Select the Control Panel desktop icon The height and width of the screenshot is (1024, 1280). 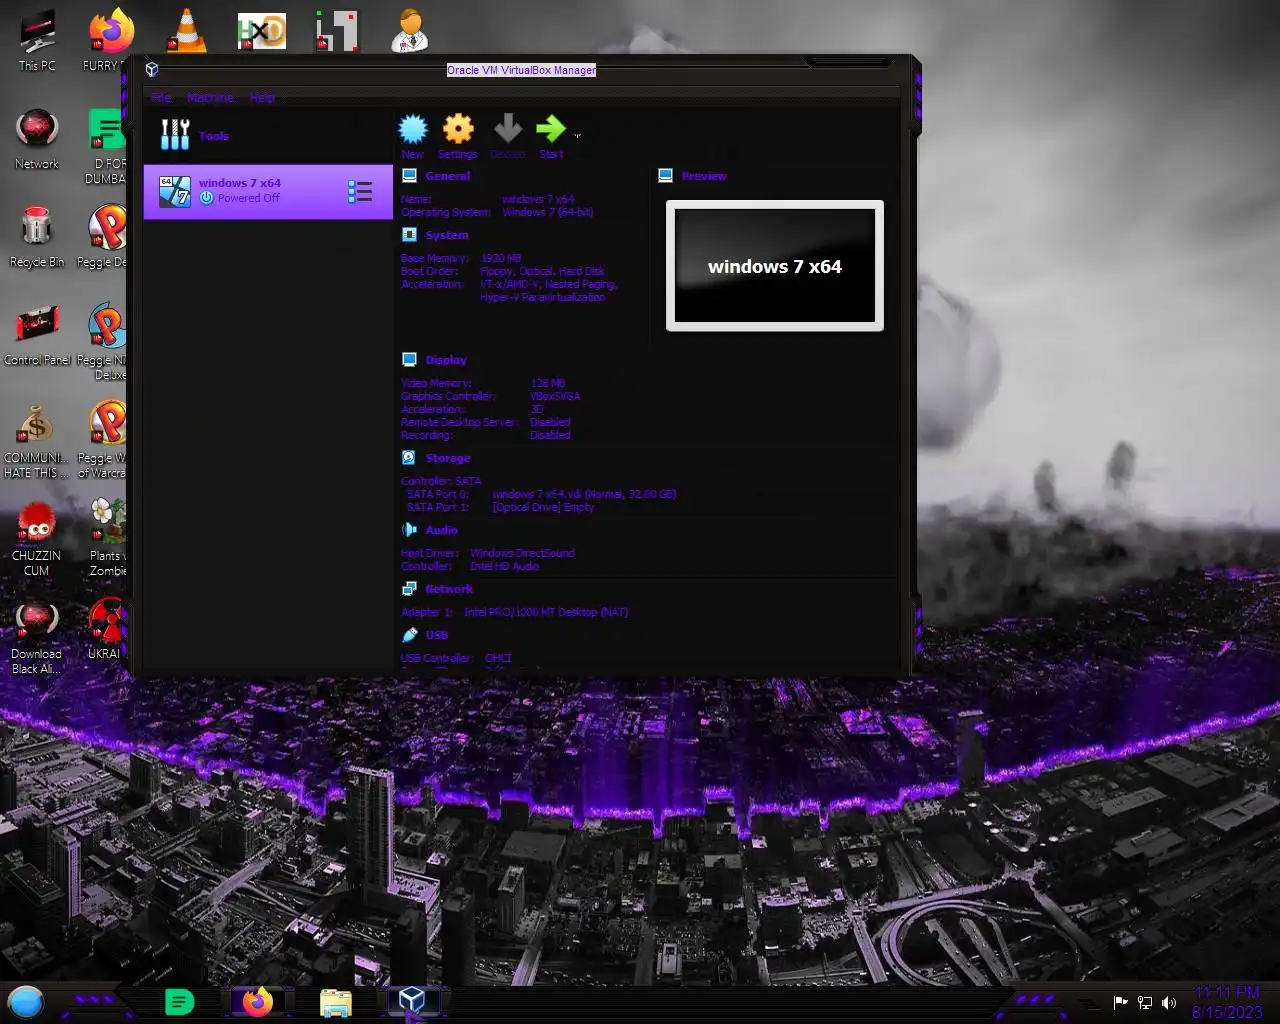(x=37, y=336)
